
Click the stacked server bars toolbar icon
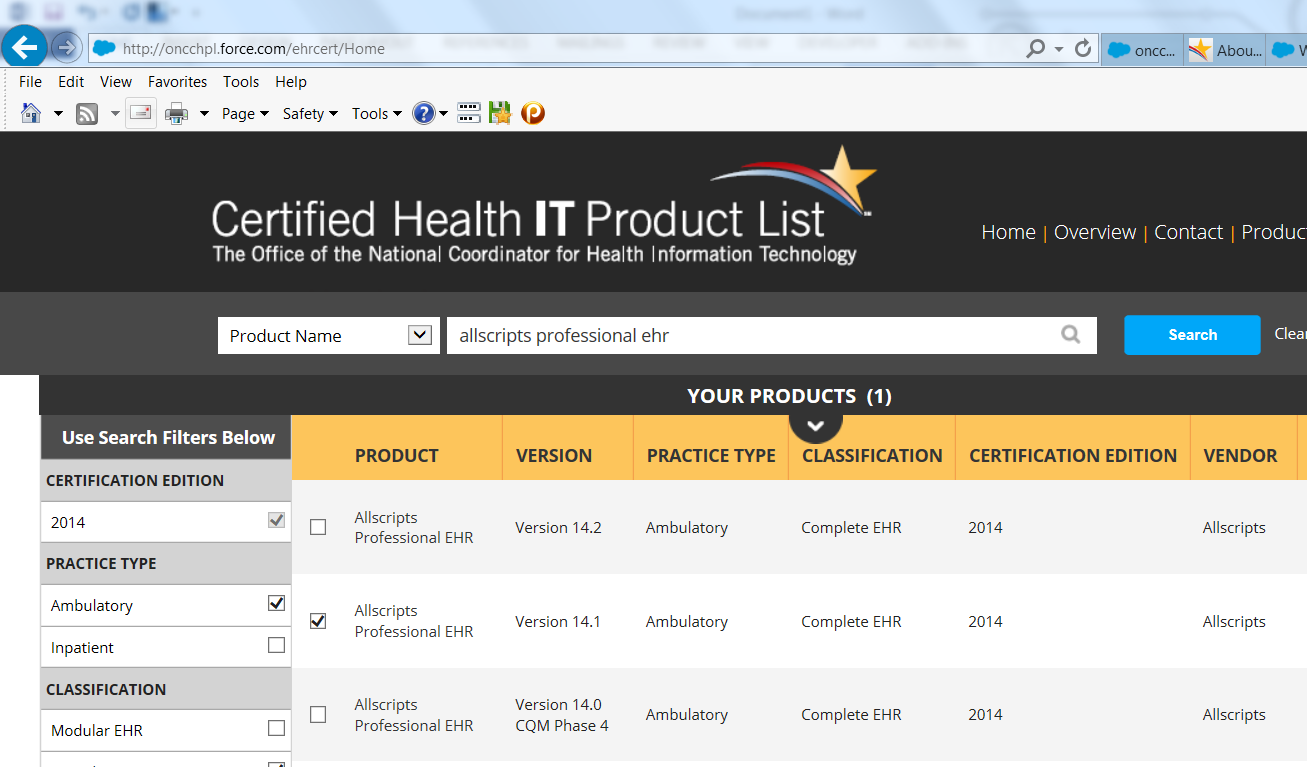[469, 113]
